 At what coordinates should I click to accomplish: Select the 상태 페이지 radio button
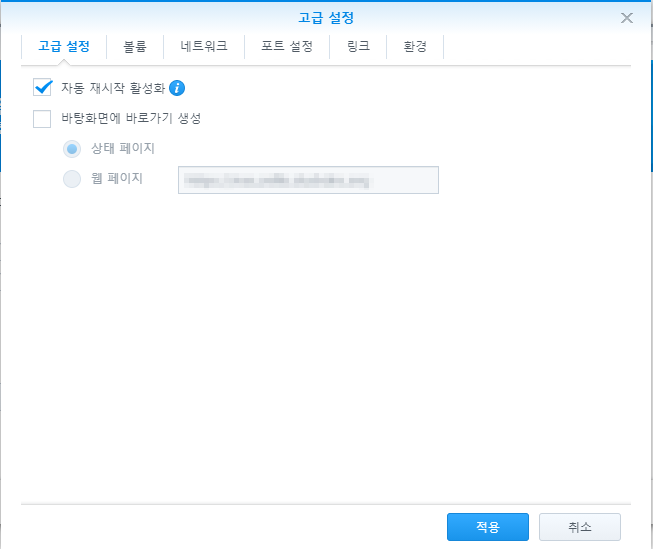(72, 149)
